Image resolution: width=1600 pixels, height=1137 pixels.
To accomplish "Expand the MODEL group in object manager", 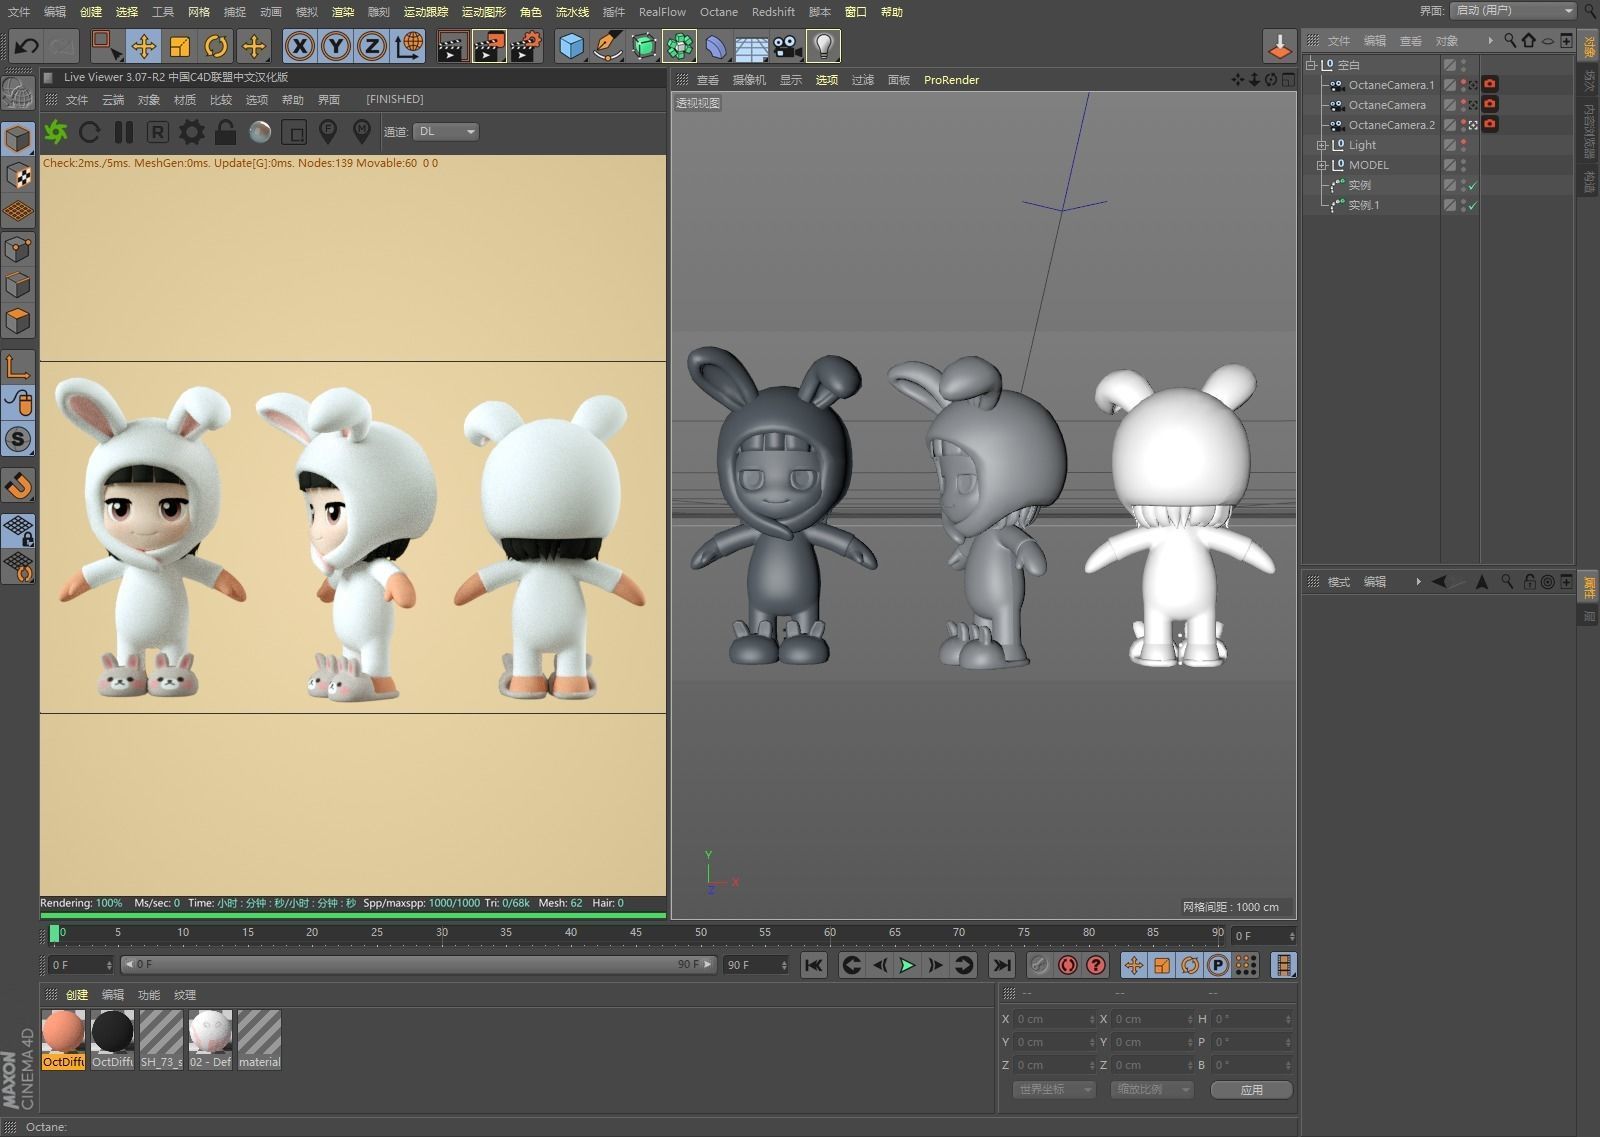I will click(1322, 165).
